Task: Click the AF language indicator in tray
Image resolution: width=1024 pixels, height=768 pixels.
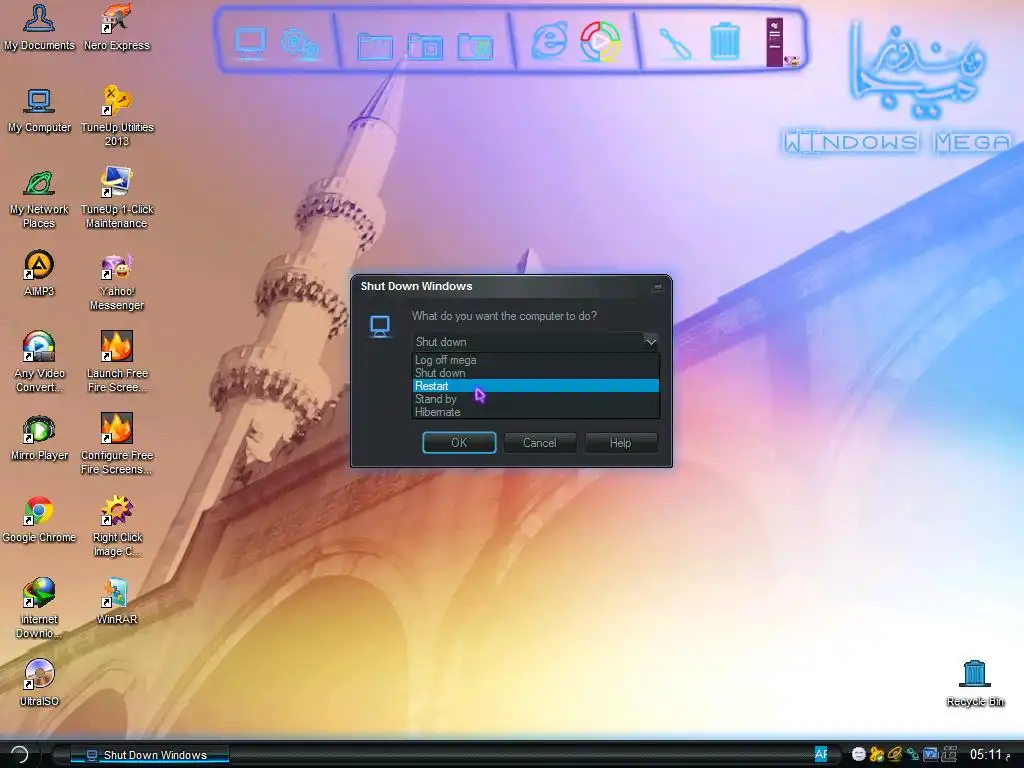Action: [x=821, y=754]
